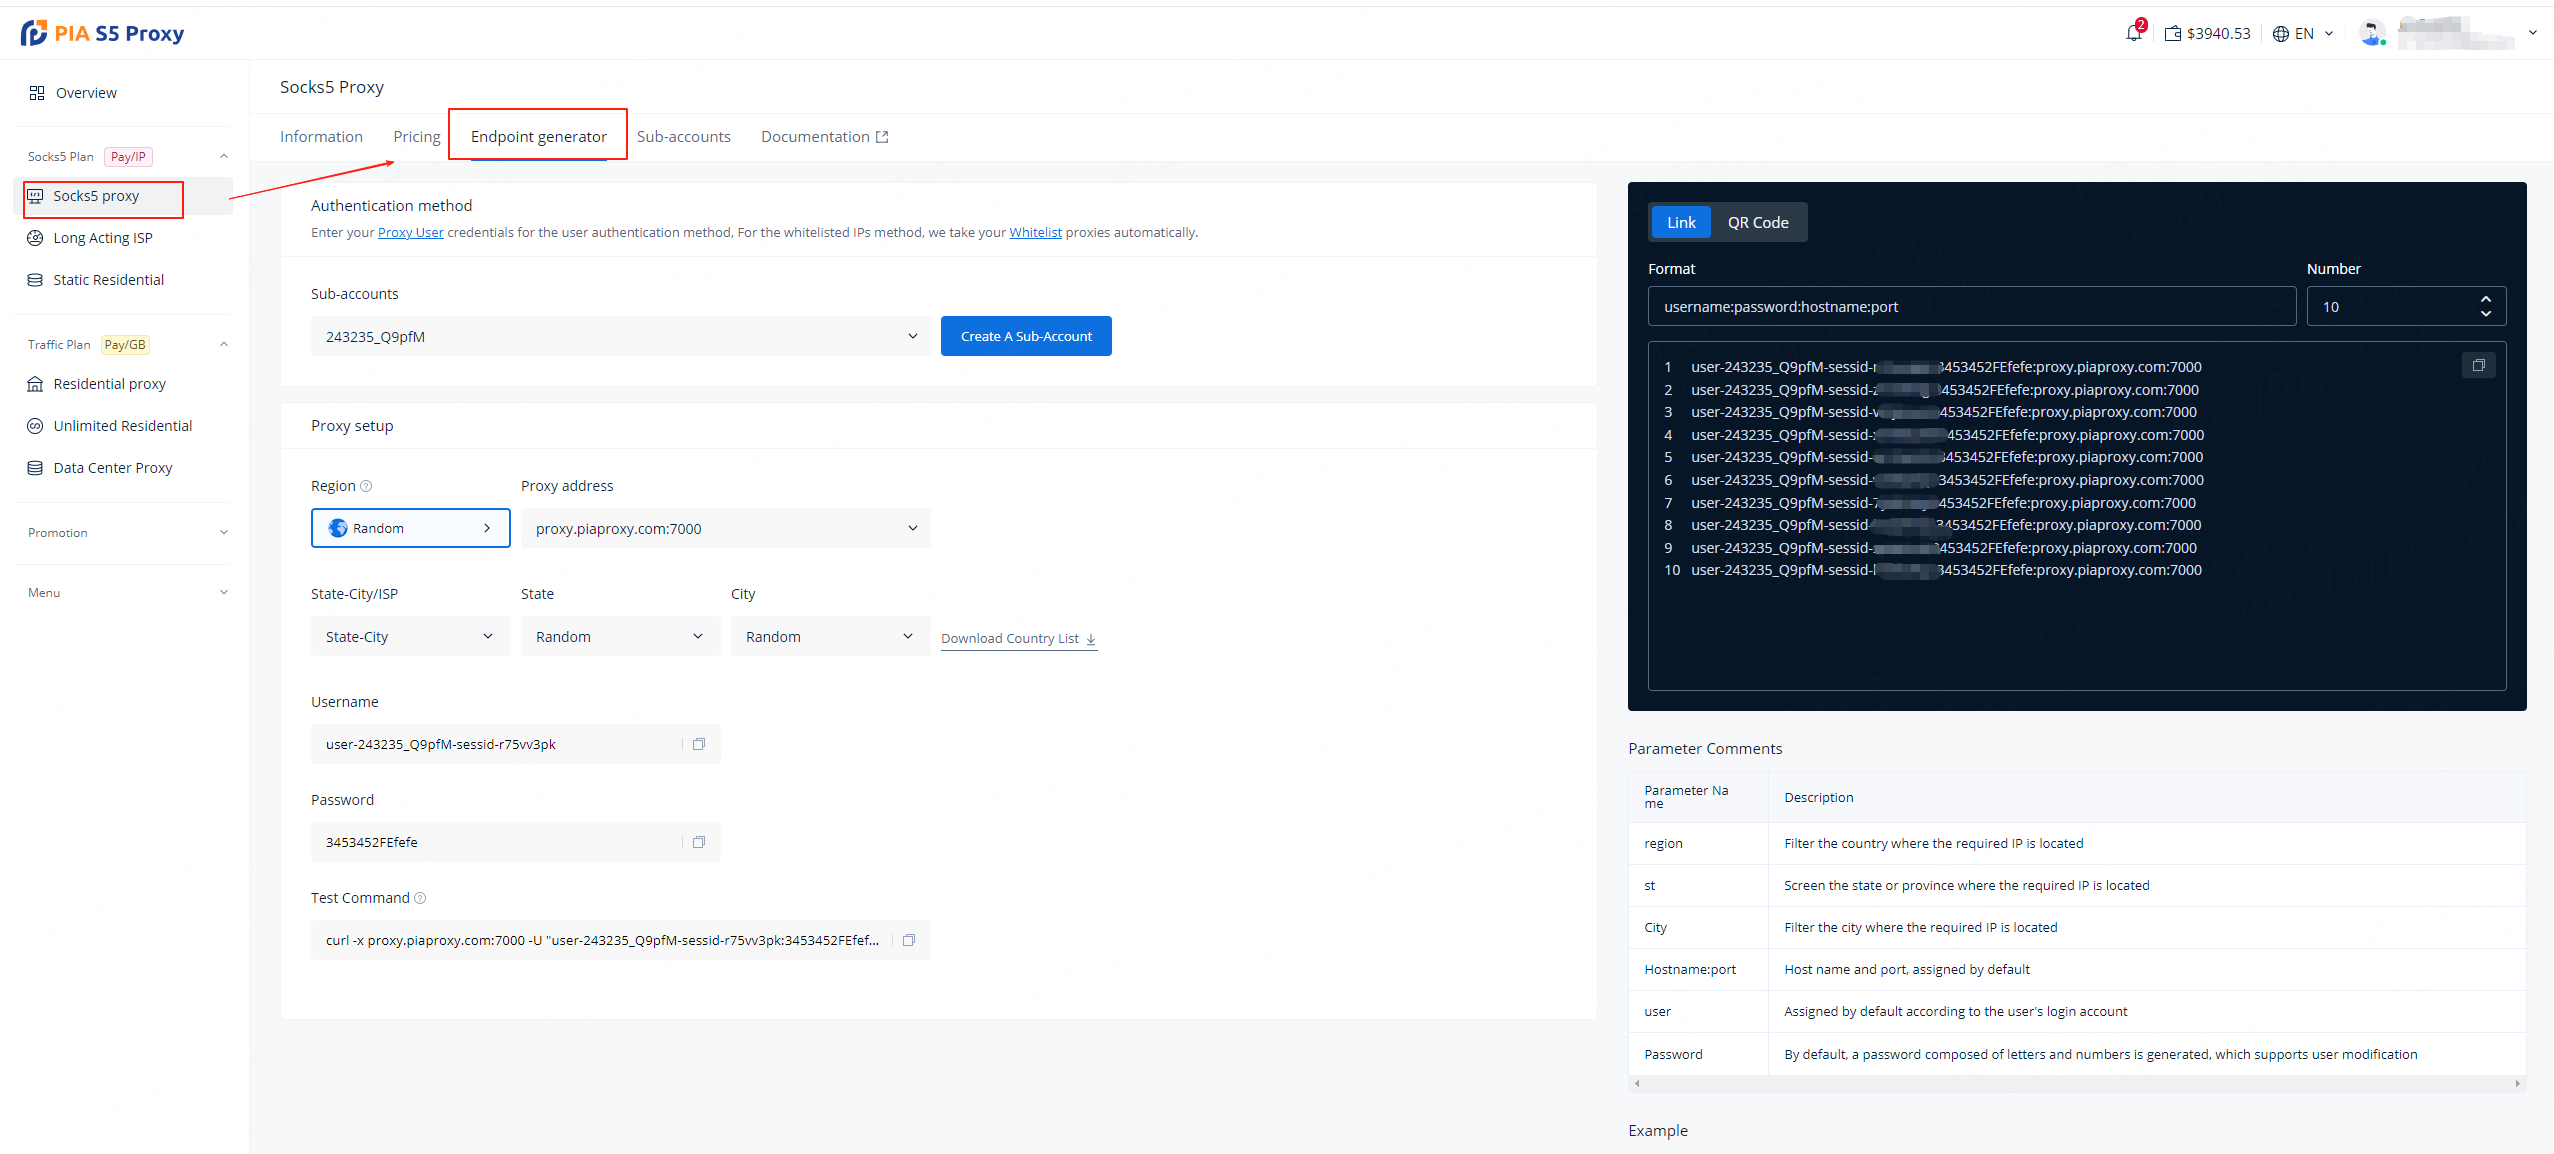Select the Link output mode

pos(1681,222)
